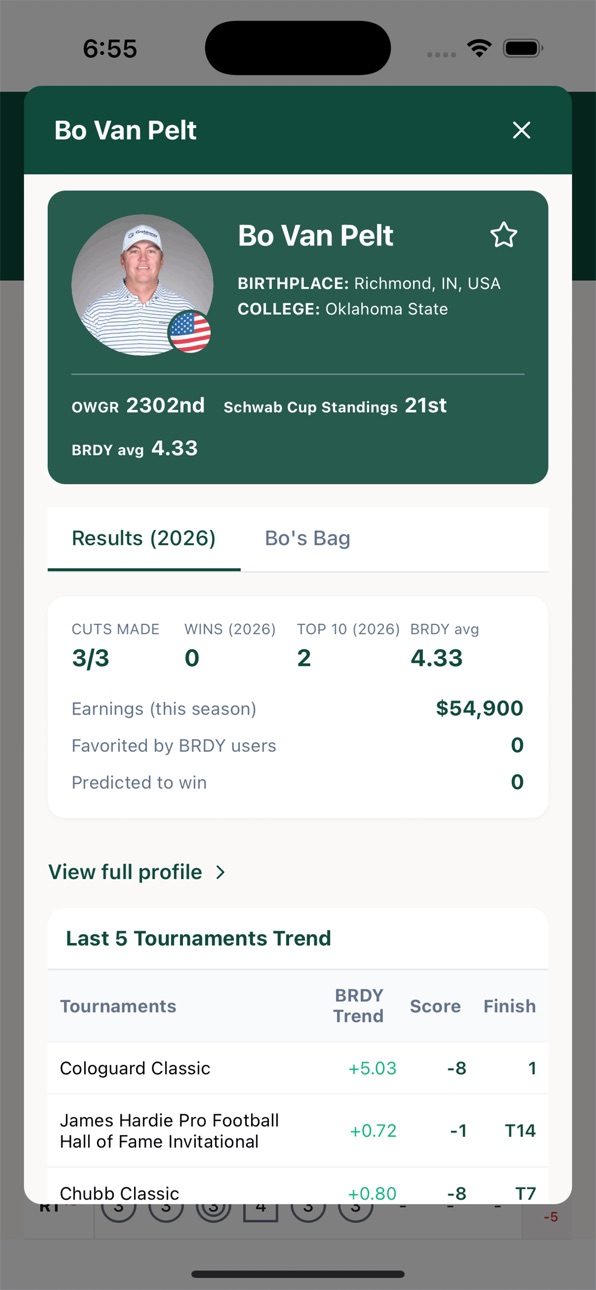Tap the chevron next to View full profile
Viewport: 596px width, 1290px height.
(220, 873)
